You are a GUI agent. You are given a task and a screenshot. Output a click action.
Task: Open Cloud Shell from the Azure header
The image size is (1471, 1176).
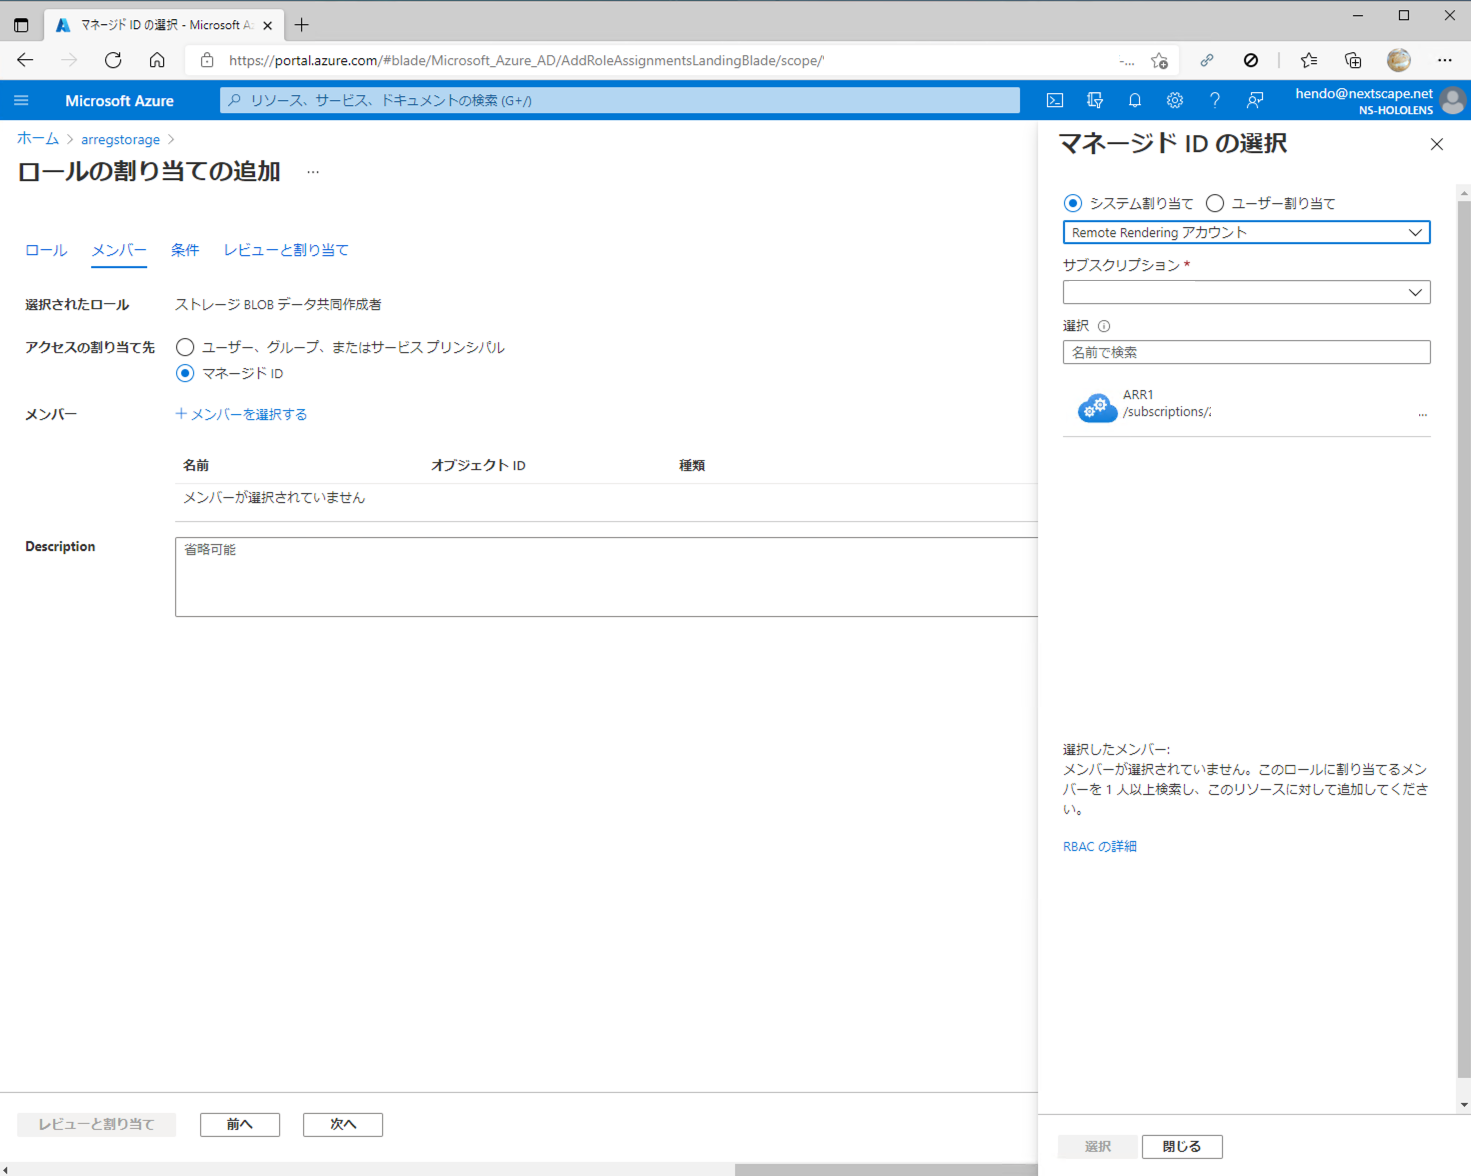[x=1055, y=100]
